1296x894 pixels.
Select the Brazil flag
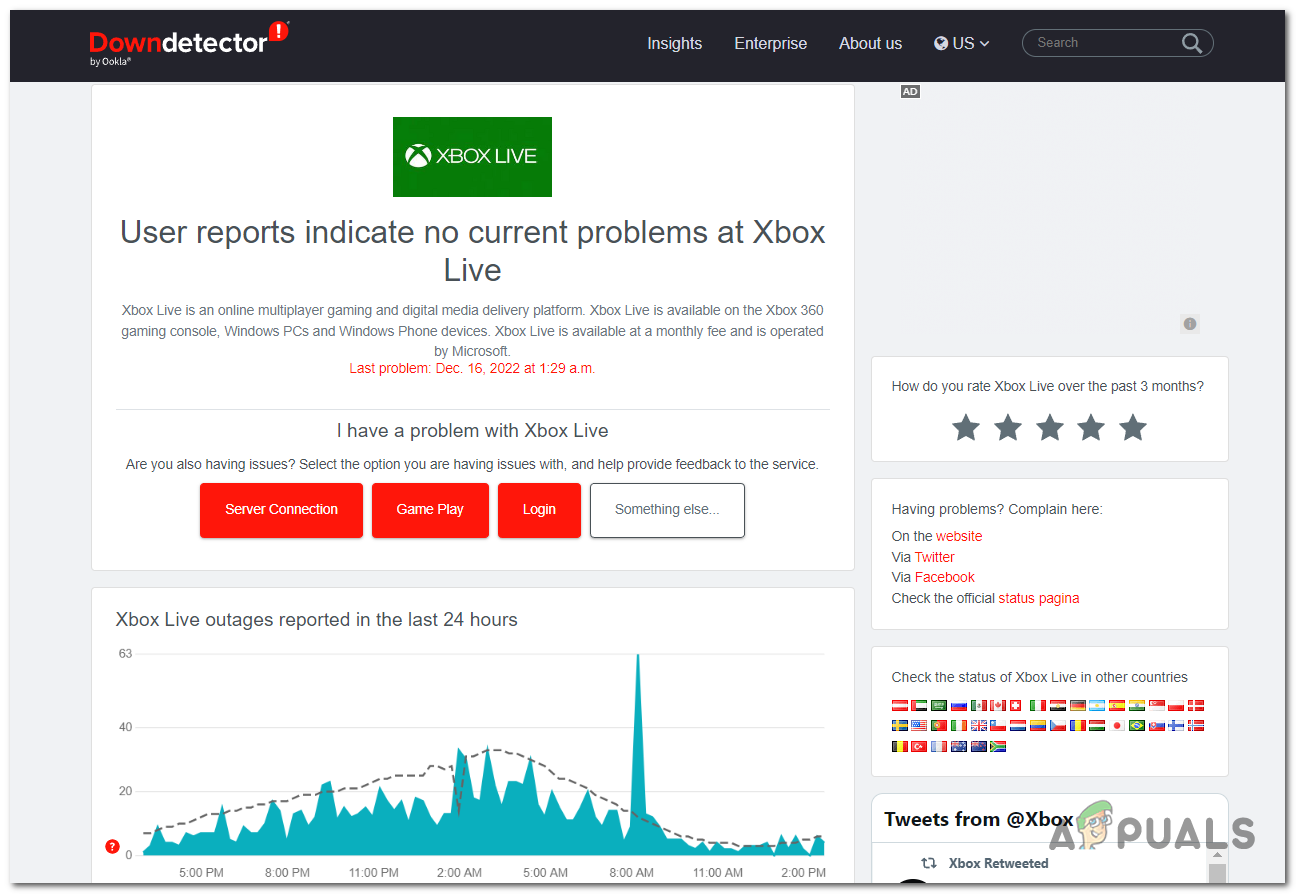(1137, 725)
